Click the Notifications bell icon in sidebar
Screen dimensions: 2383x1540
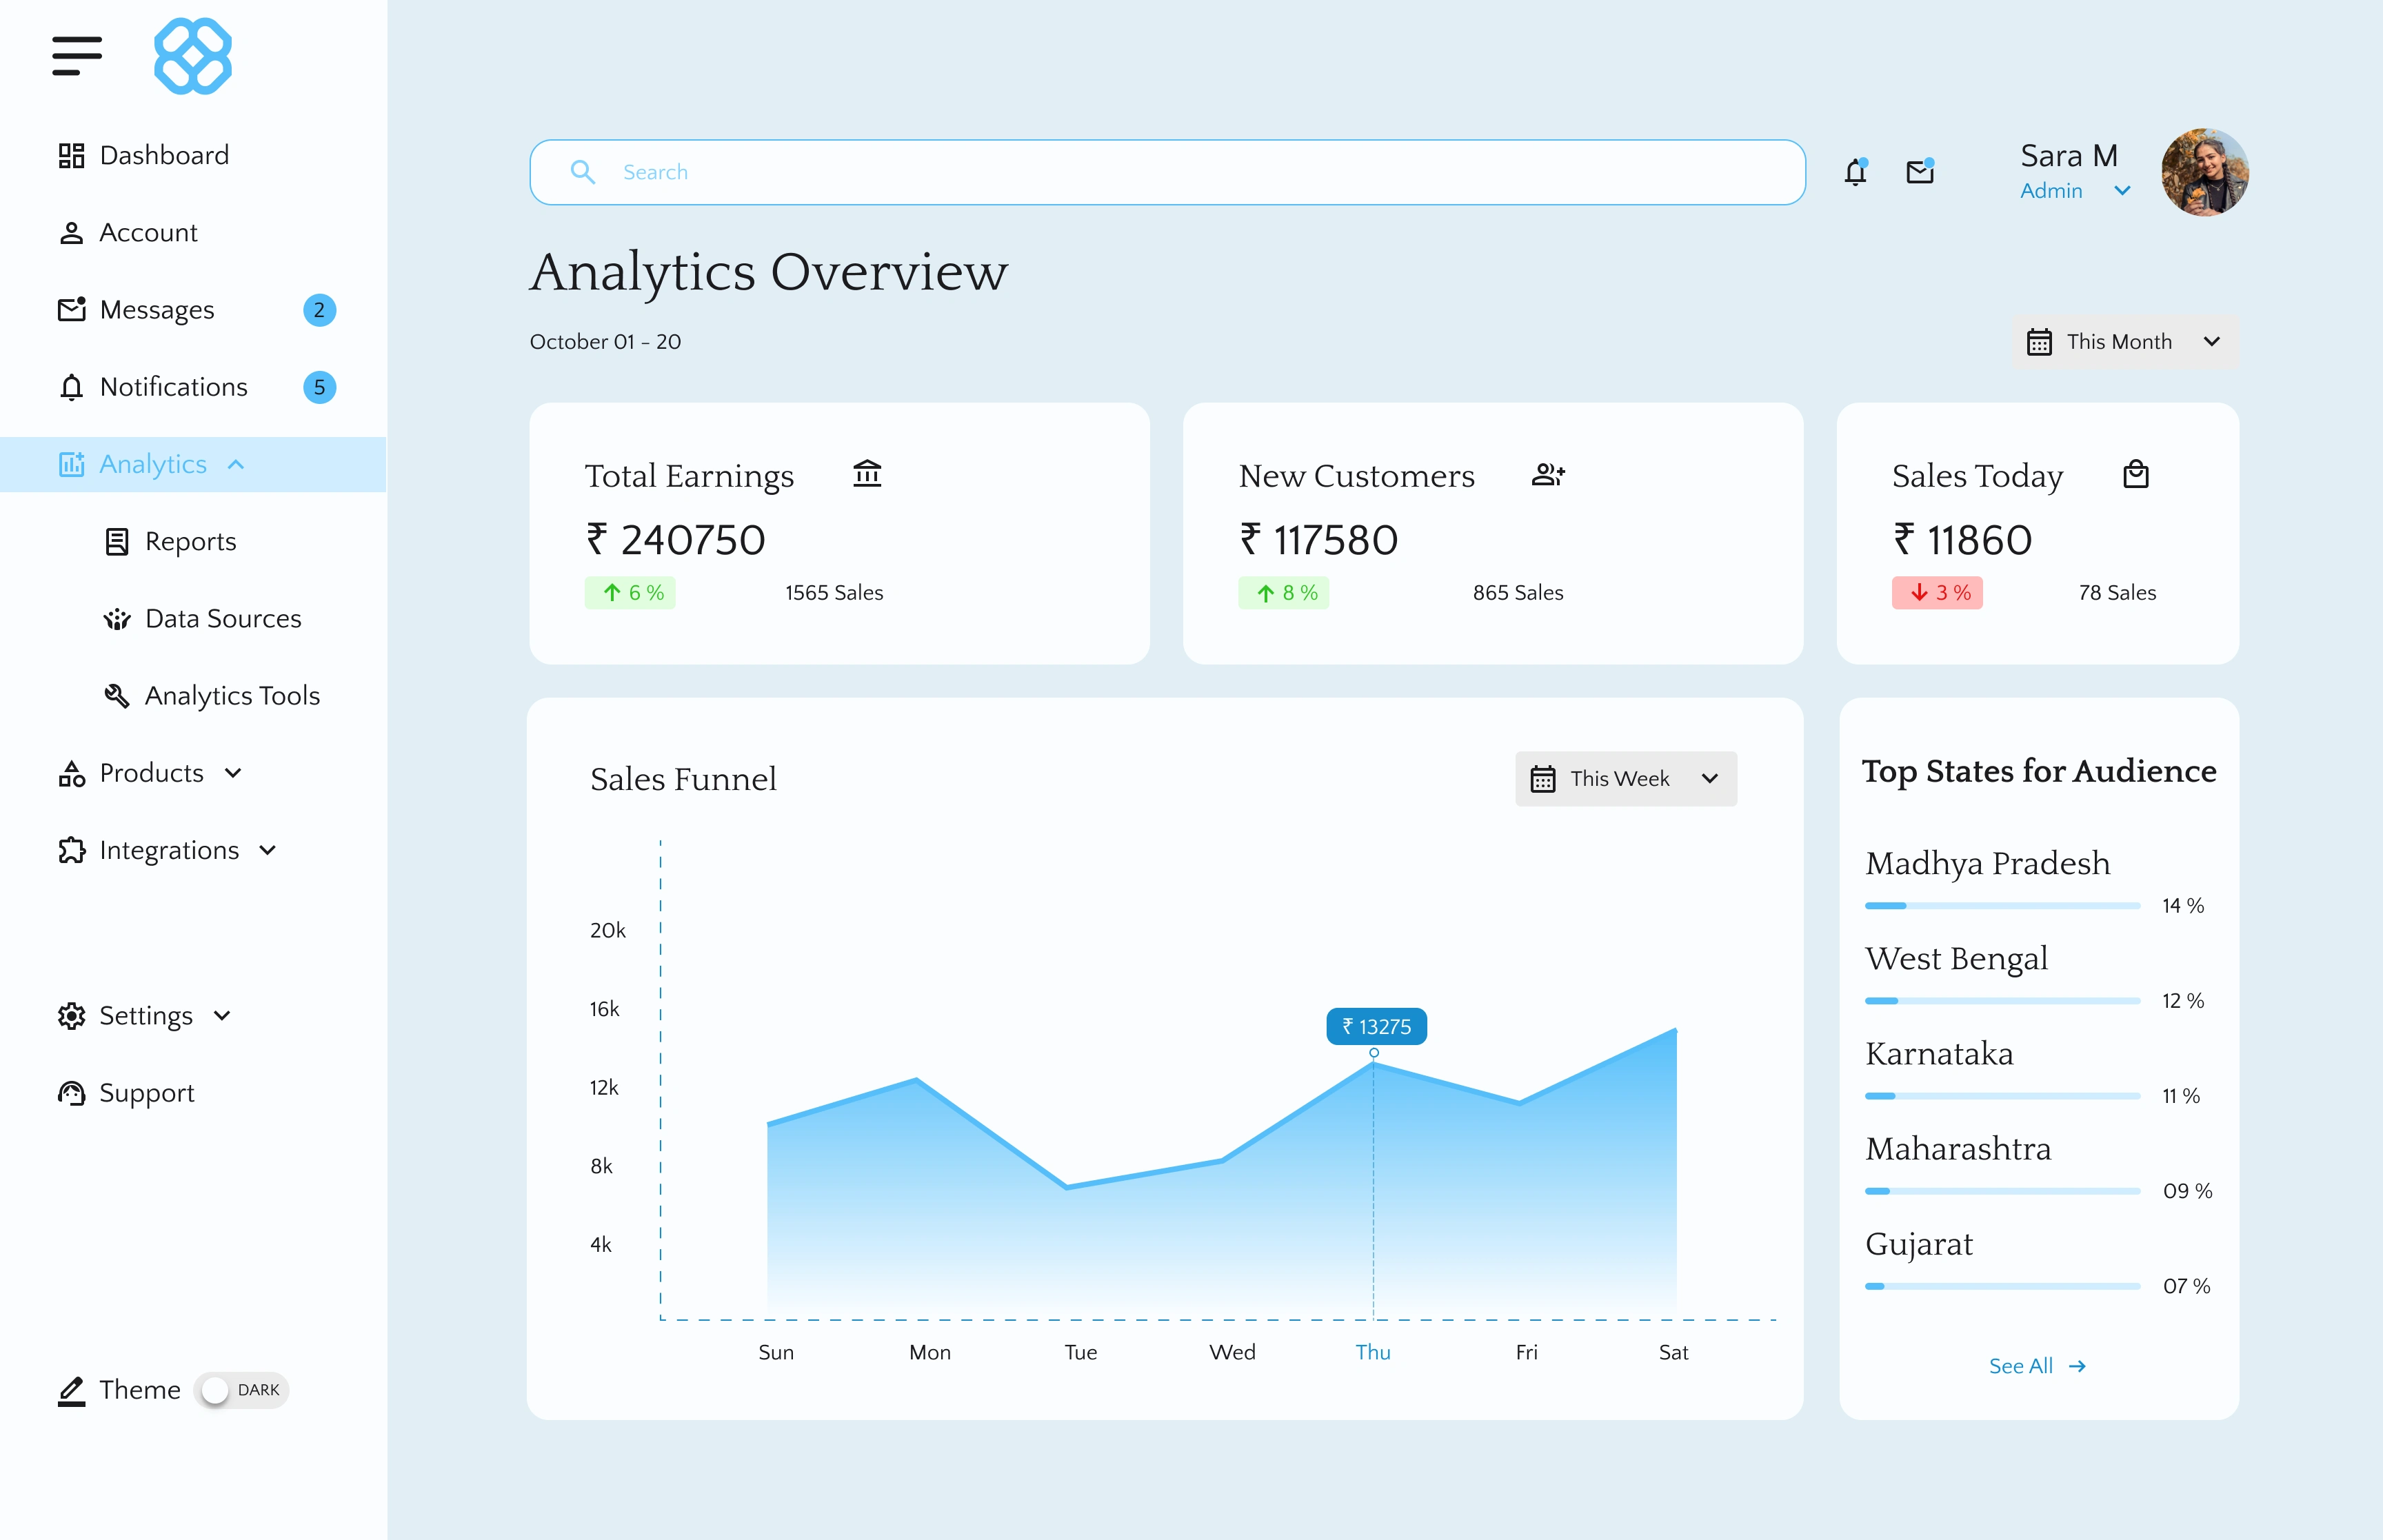(x=71, y=387)
